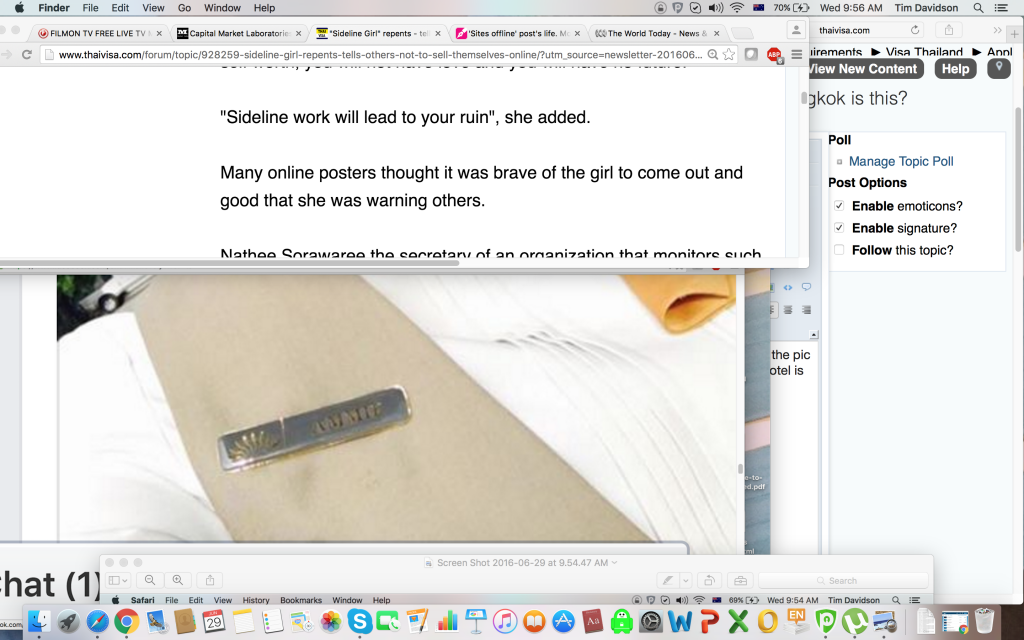1024x640 pixels.
Task: Zoom in within the Preview window
Action: [177, 580]
